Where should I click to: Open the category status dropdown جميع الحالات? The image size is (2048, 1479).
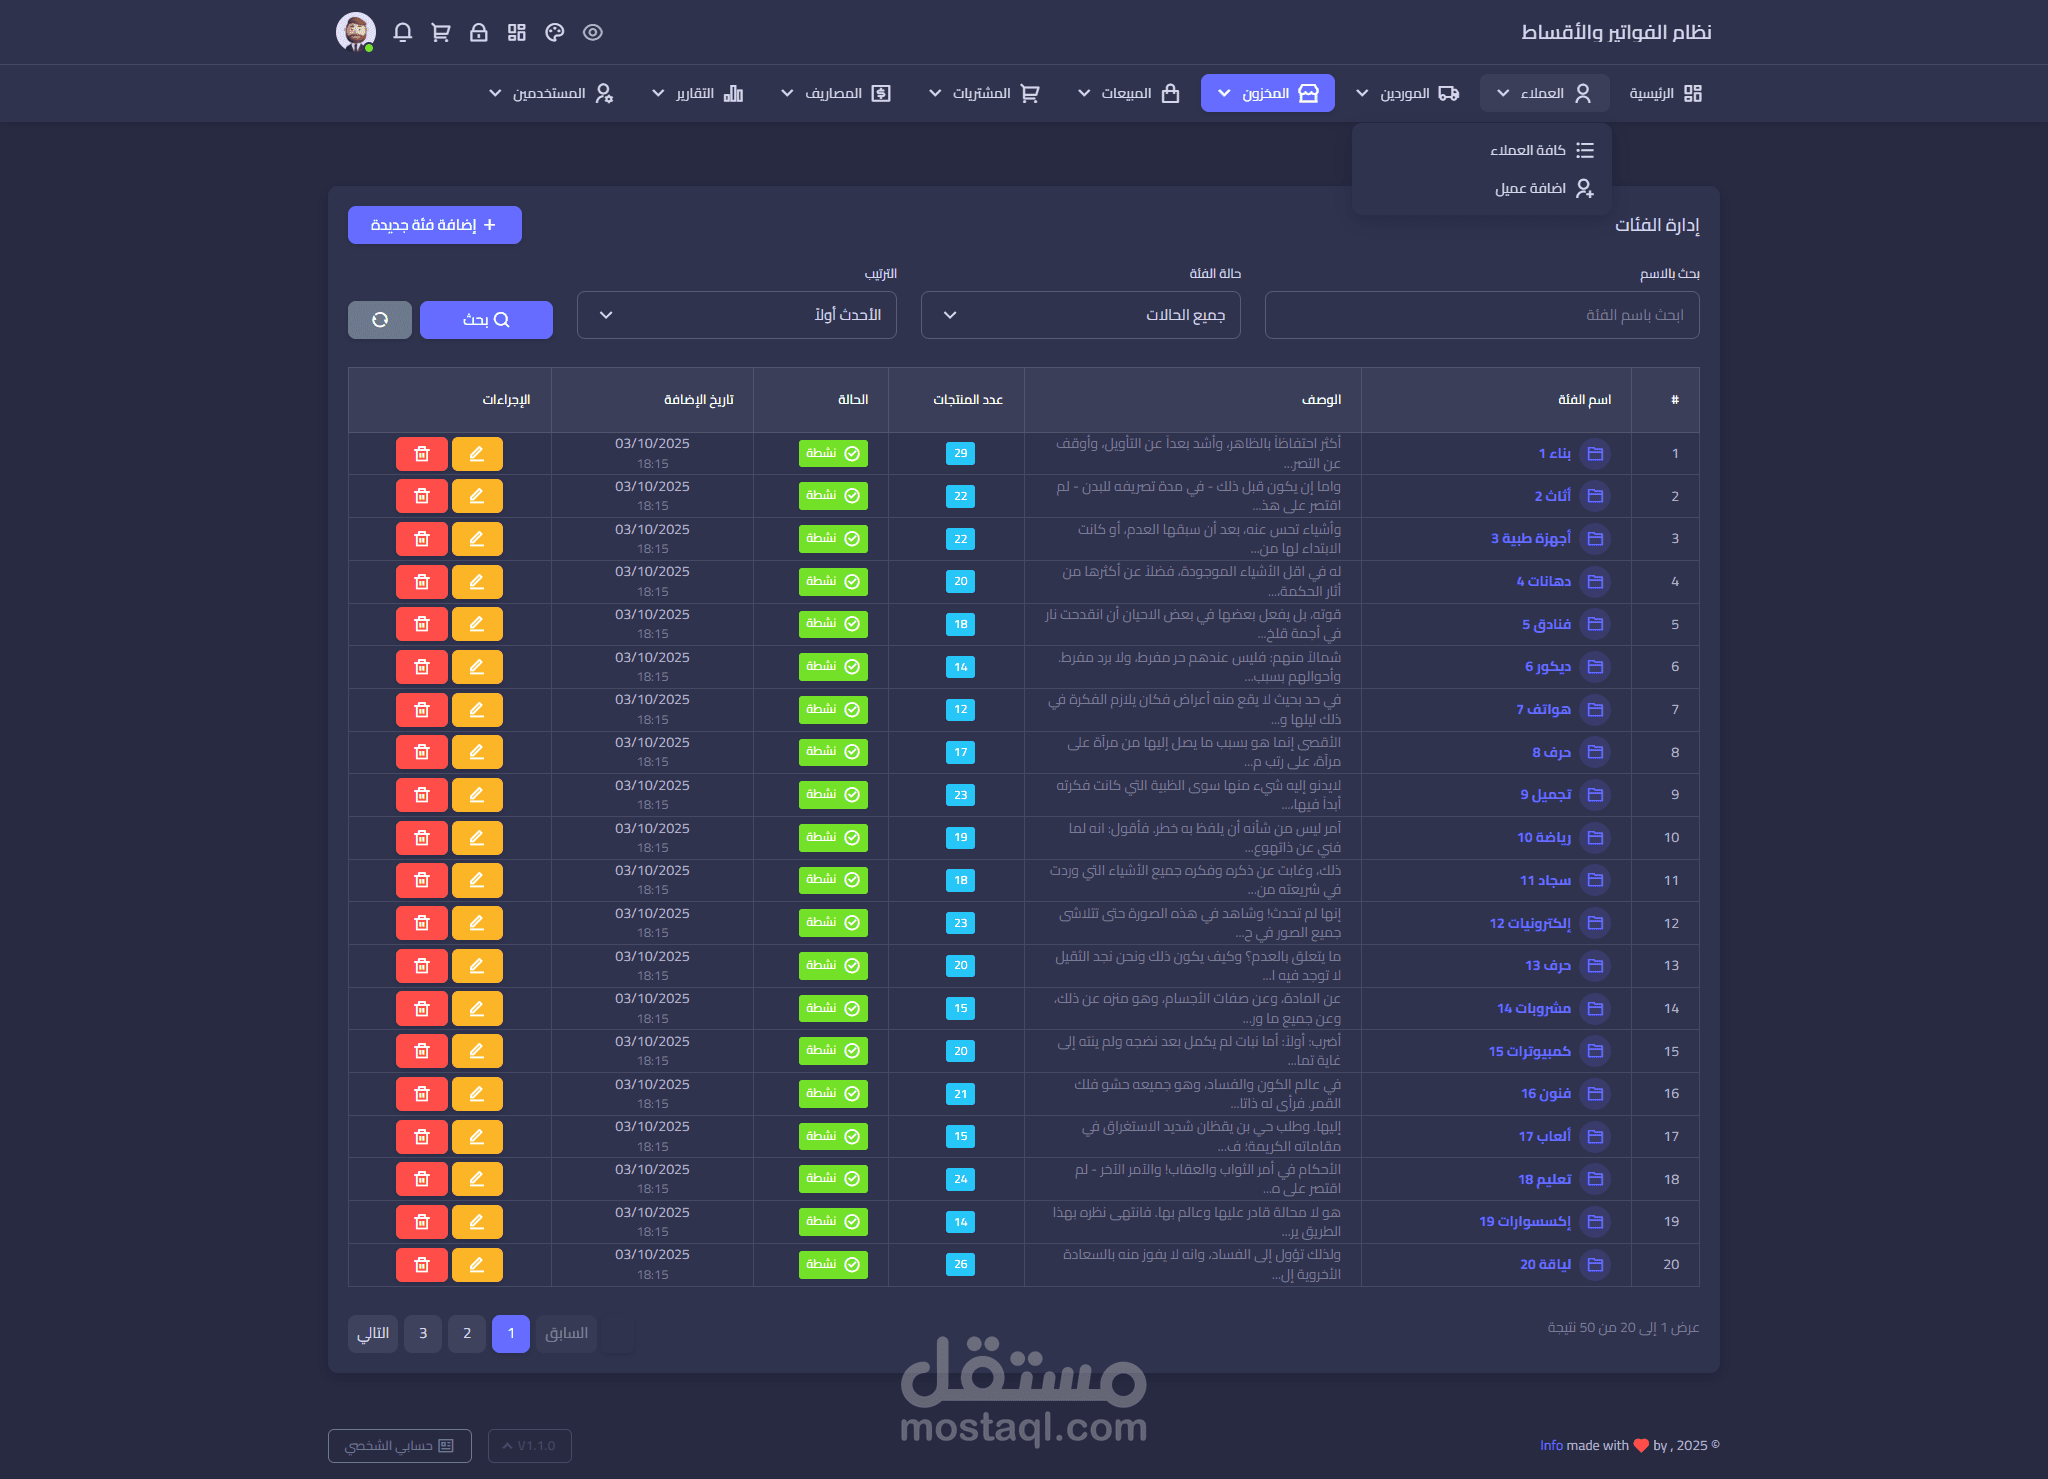(1080, 315)
